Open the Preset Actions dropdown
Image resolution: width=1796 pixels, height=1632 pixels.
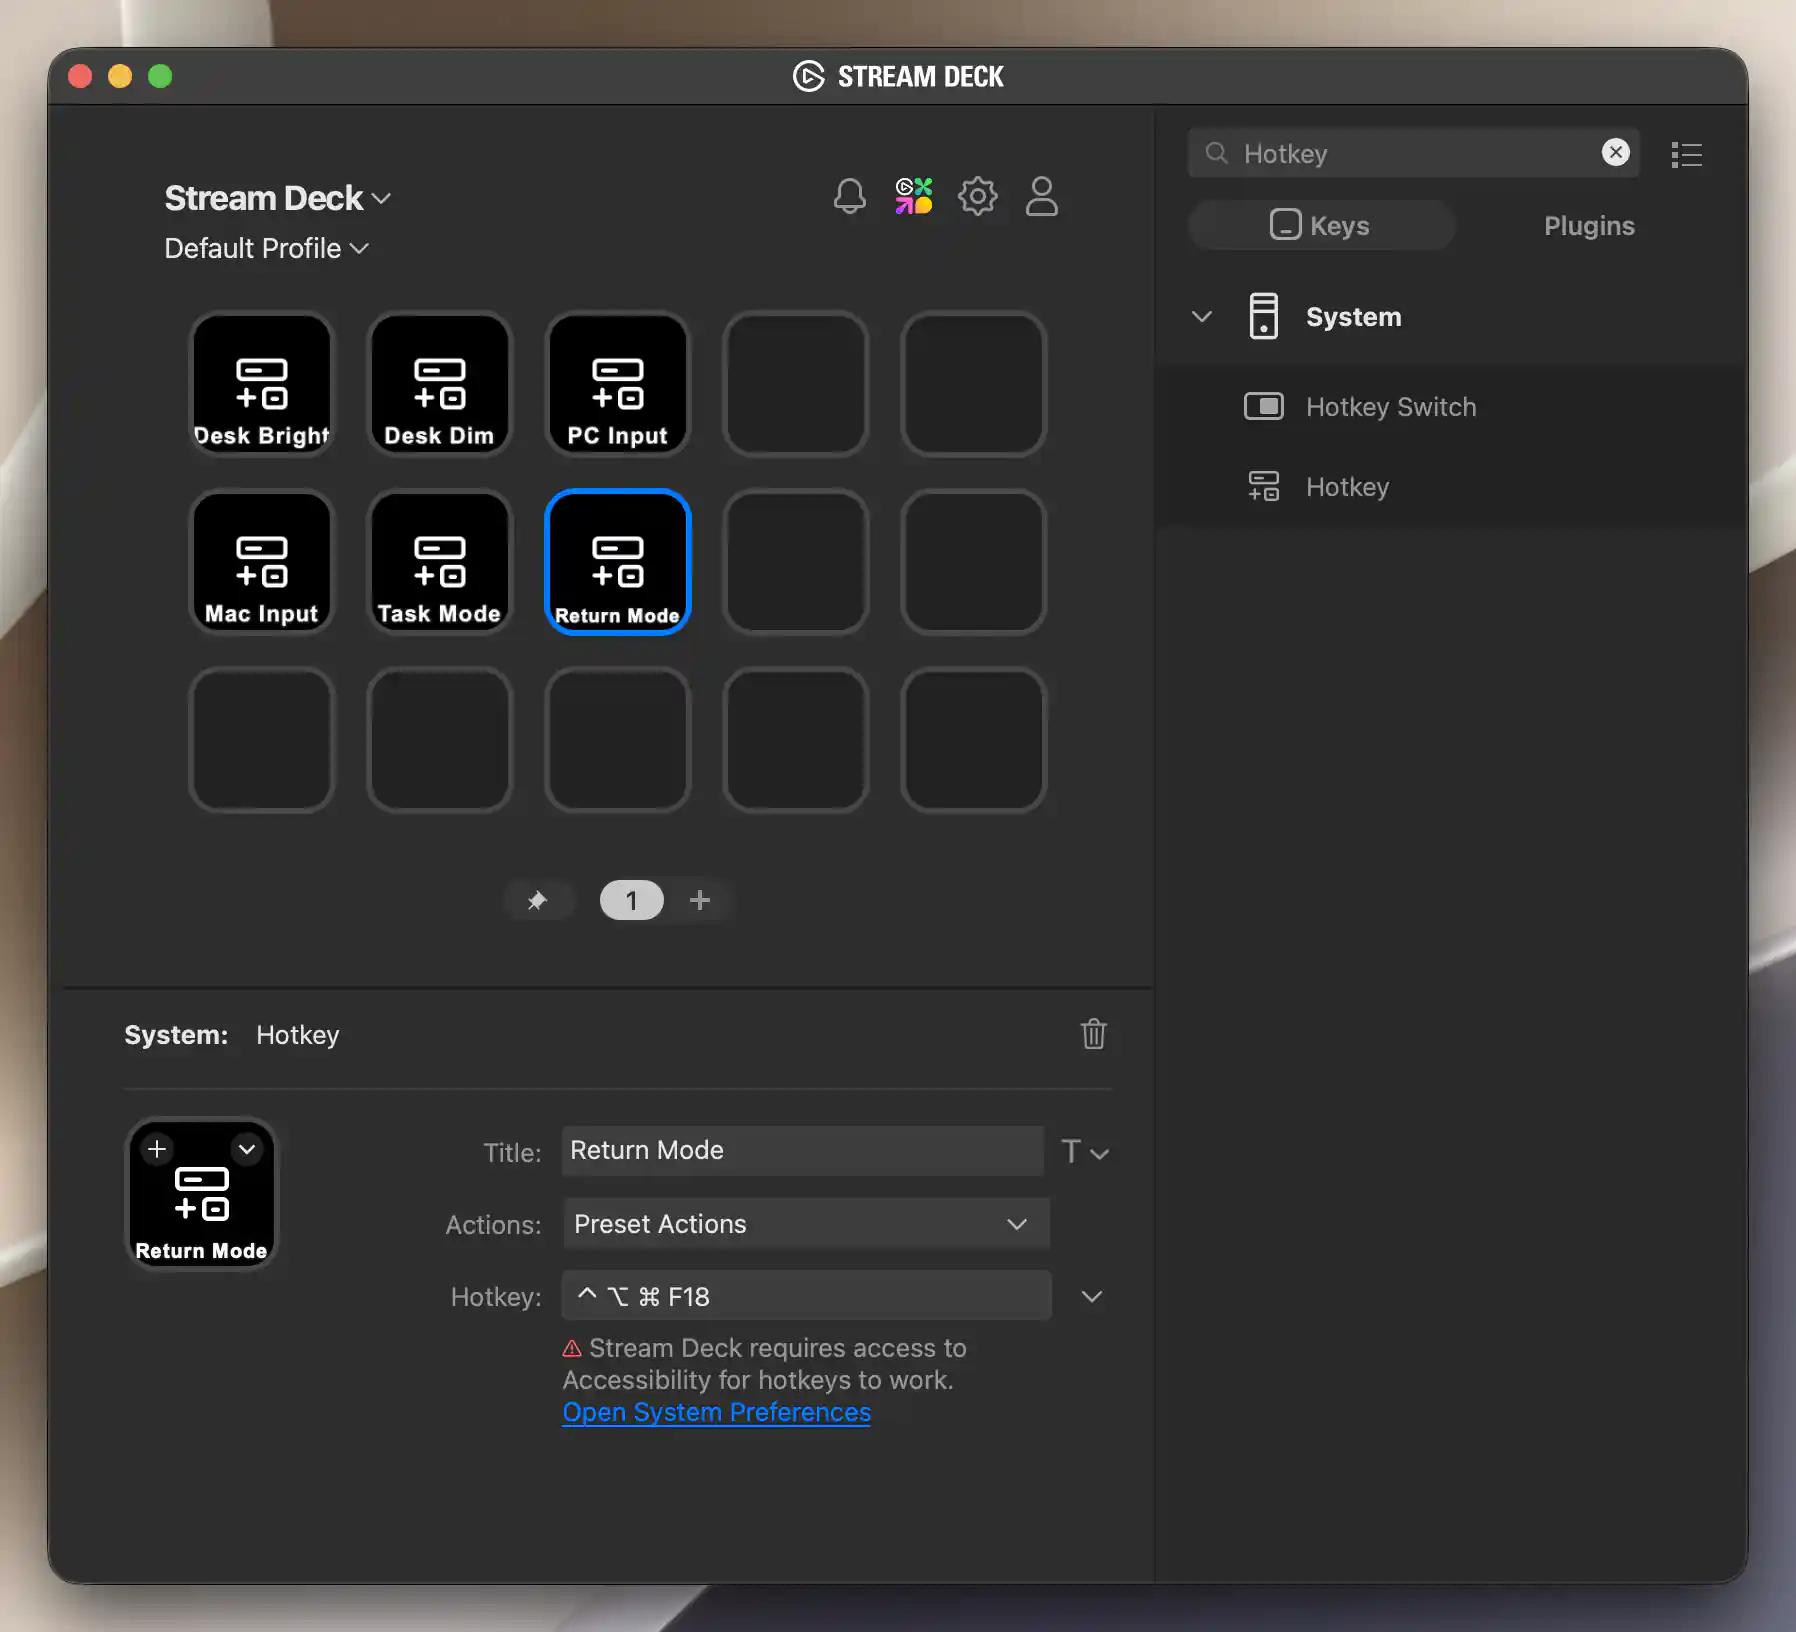(x=806, y=1224)
